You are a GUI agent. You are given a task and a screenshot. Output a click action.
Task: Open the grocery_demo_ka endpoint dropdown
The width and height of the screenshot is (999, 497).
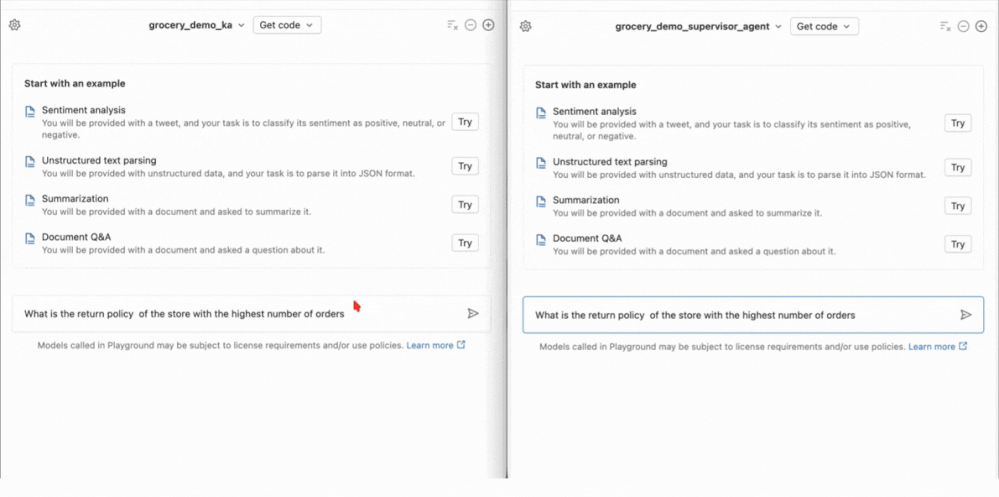(x=197, y=25)
